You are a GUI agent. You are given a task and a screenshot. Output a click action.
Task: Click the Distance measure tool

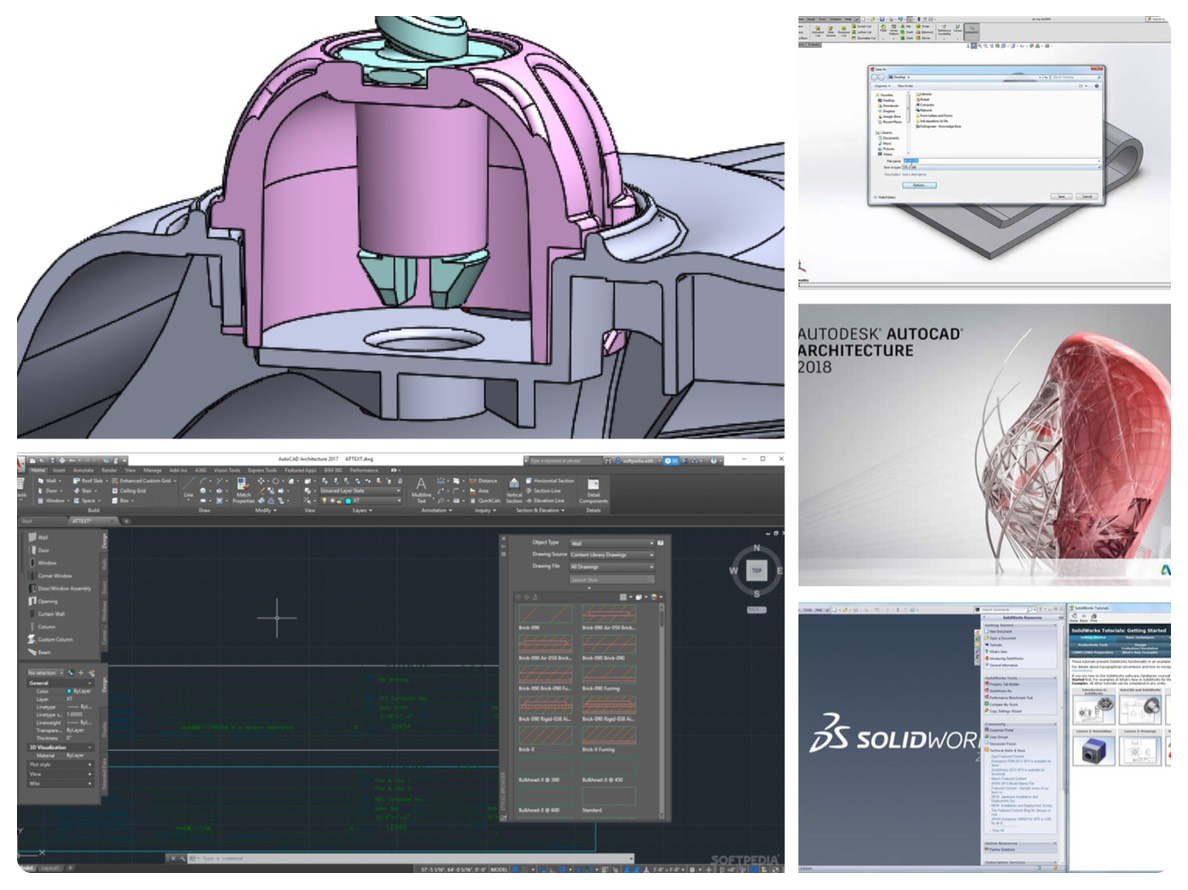pos(483,481)
